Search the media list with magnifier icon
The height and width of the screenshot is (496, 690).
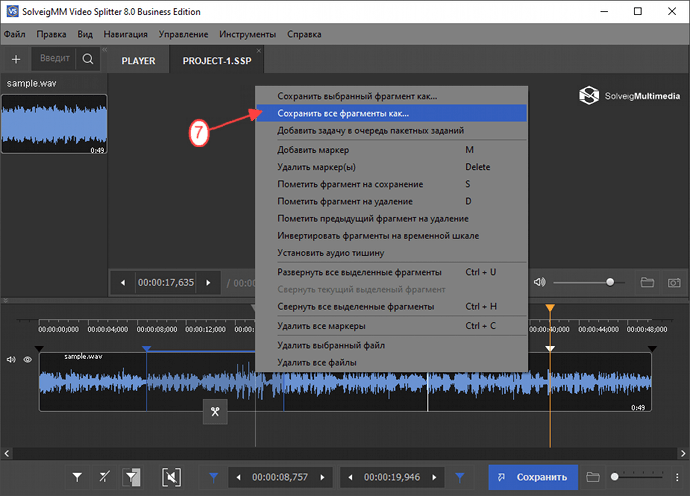[88, 59]
